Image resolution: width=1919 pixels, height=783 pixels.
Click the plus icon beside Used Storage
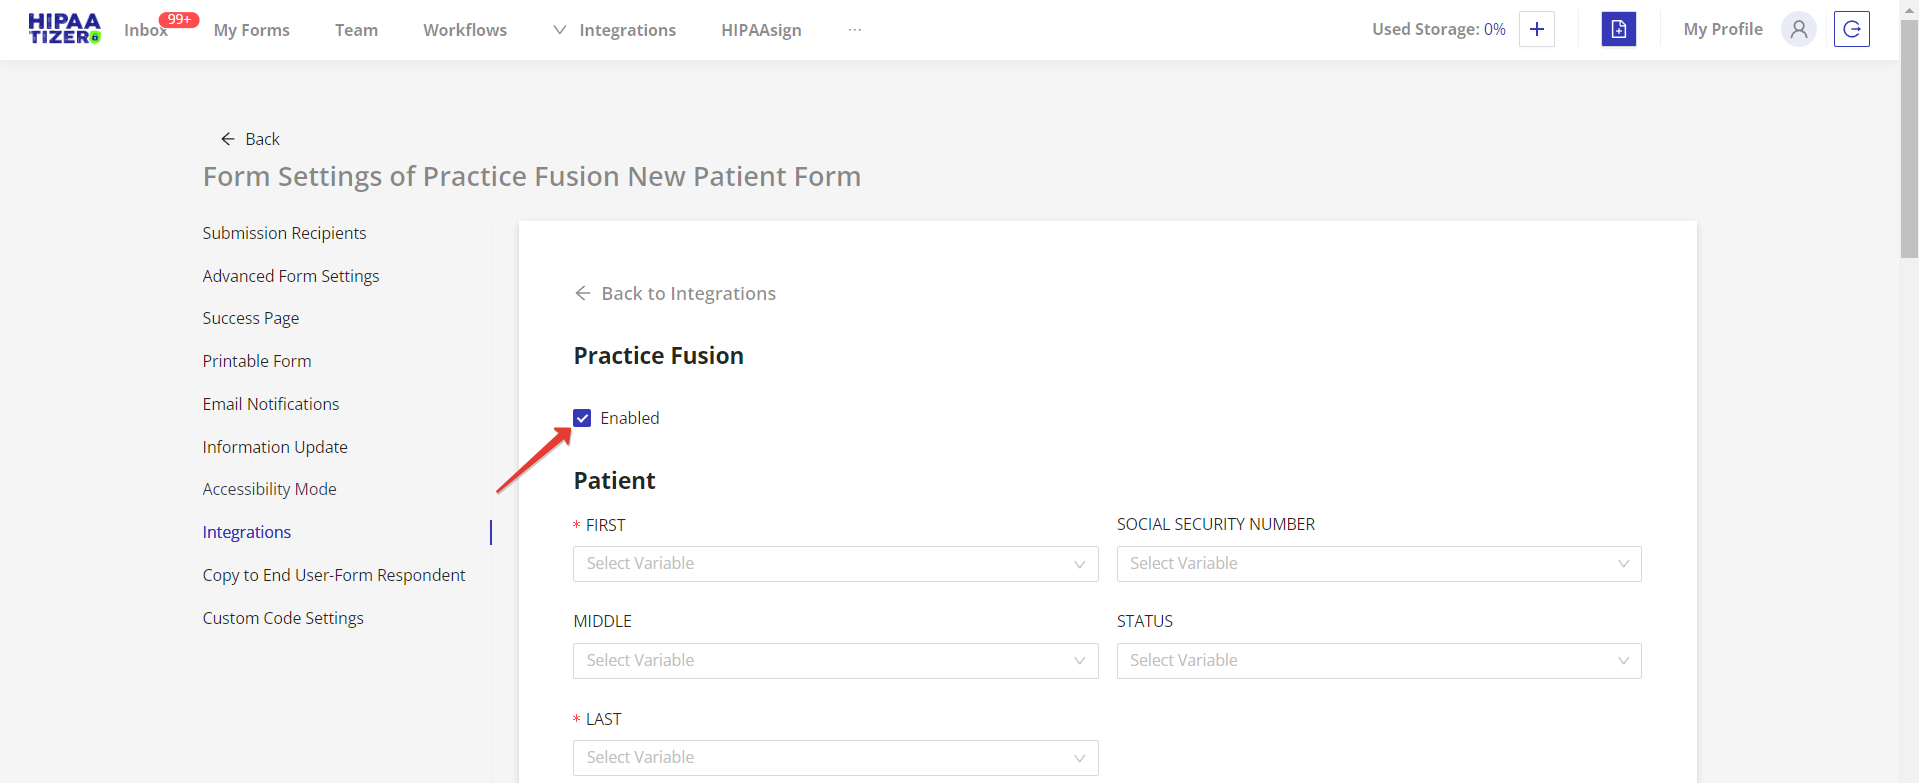(x=1536, y=29)
